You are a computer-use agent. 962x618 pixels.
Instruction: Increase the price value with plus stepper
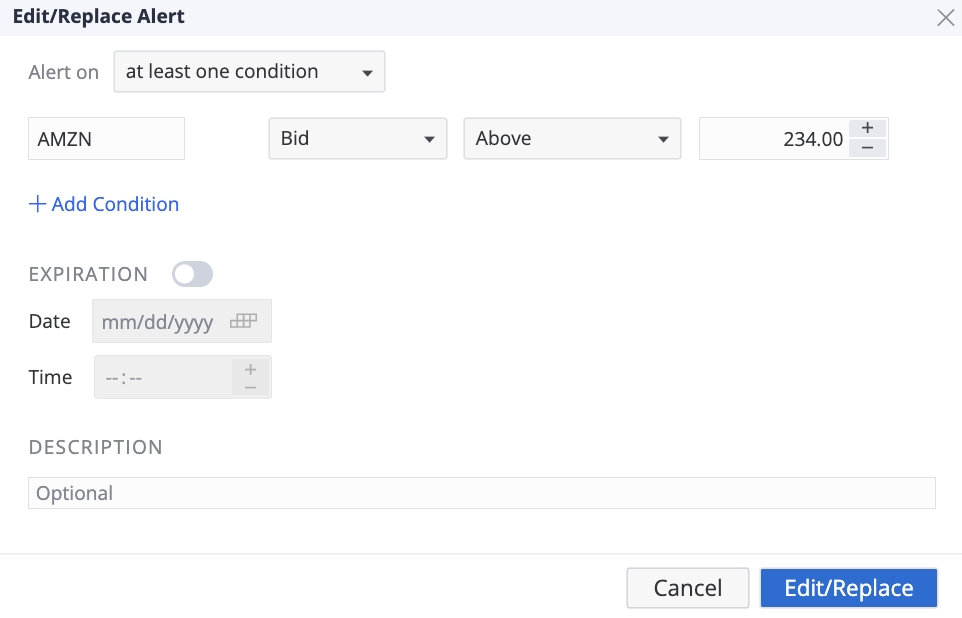click(x=867, y=128)
